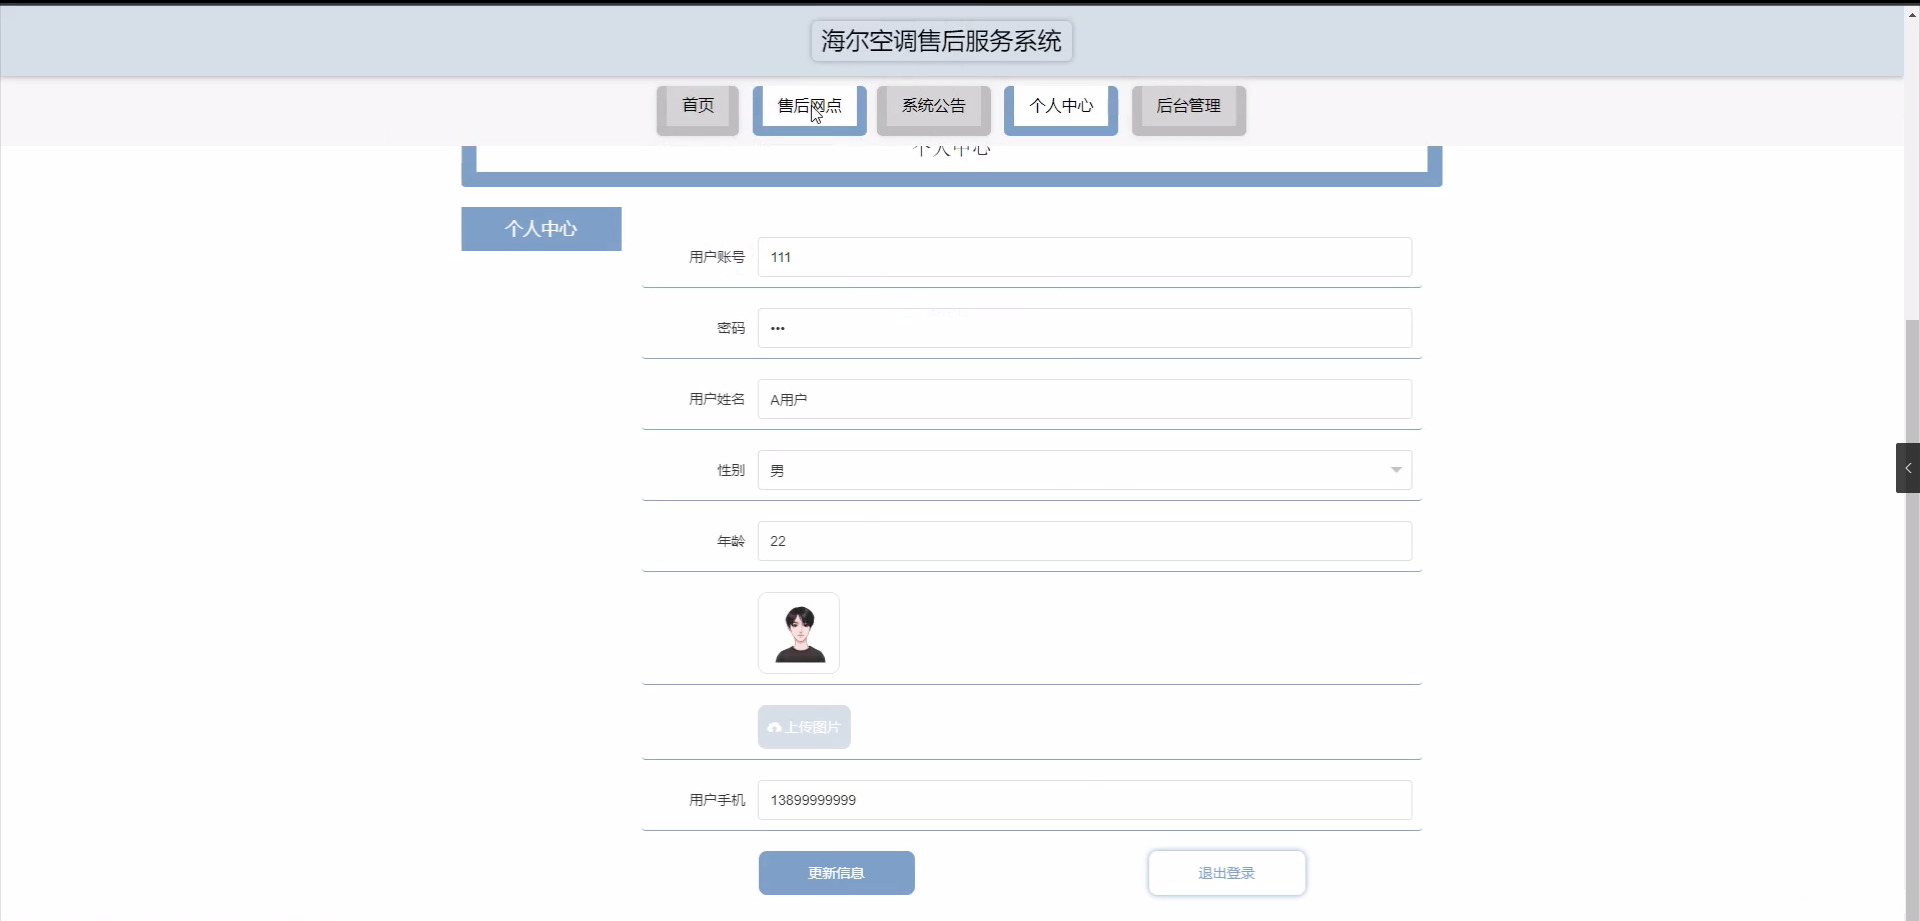1920x921 pixels.
Task: Open the 后台管理 tab
Action: pos(1188,109)
